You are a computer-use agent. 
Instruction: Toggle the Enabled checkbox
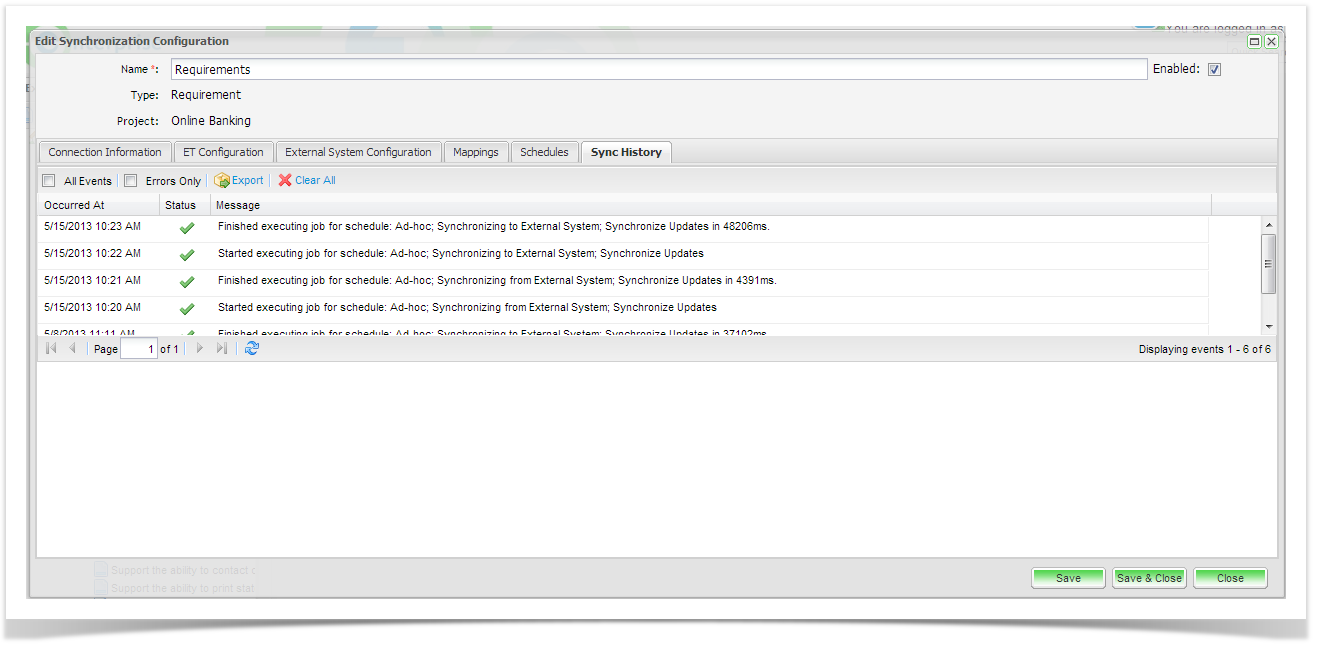pyautogui.click(x=1215, y=70)
